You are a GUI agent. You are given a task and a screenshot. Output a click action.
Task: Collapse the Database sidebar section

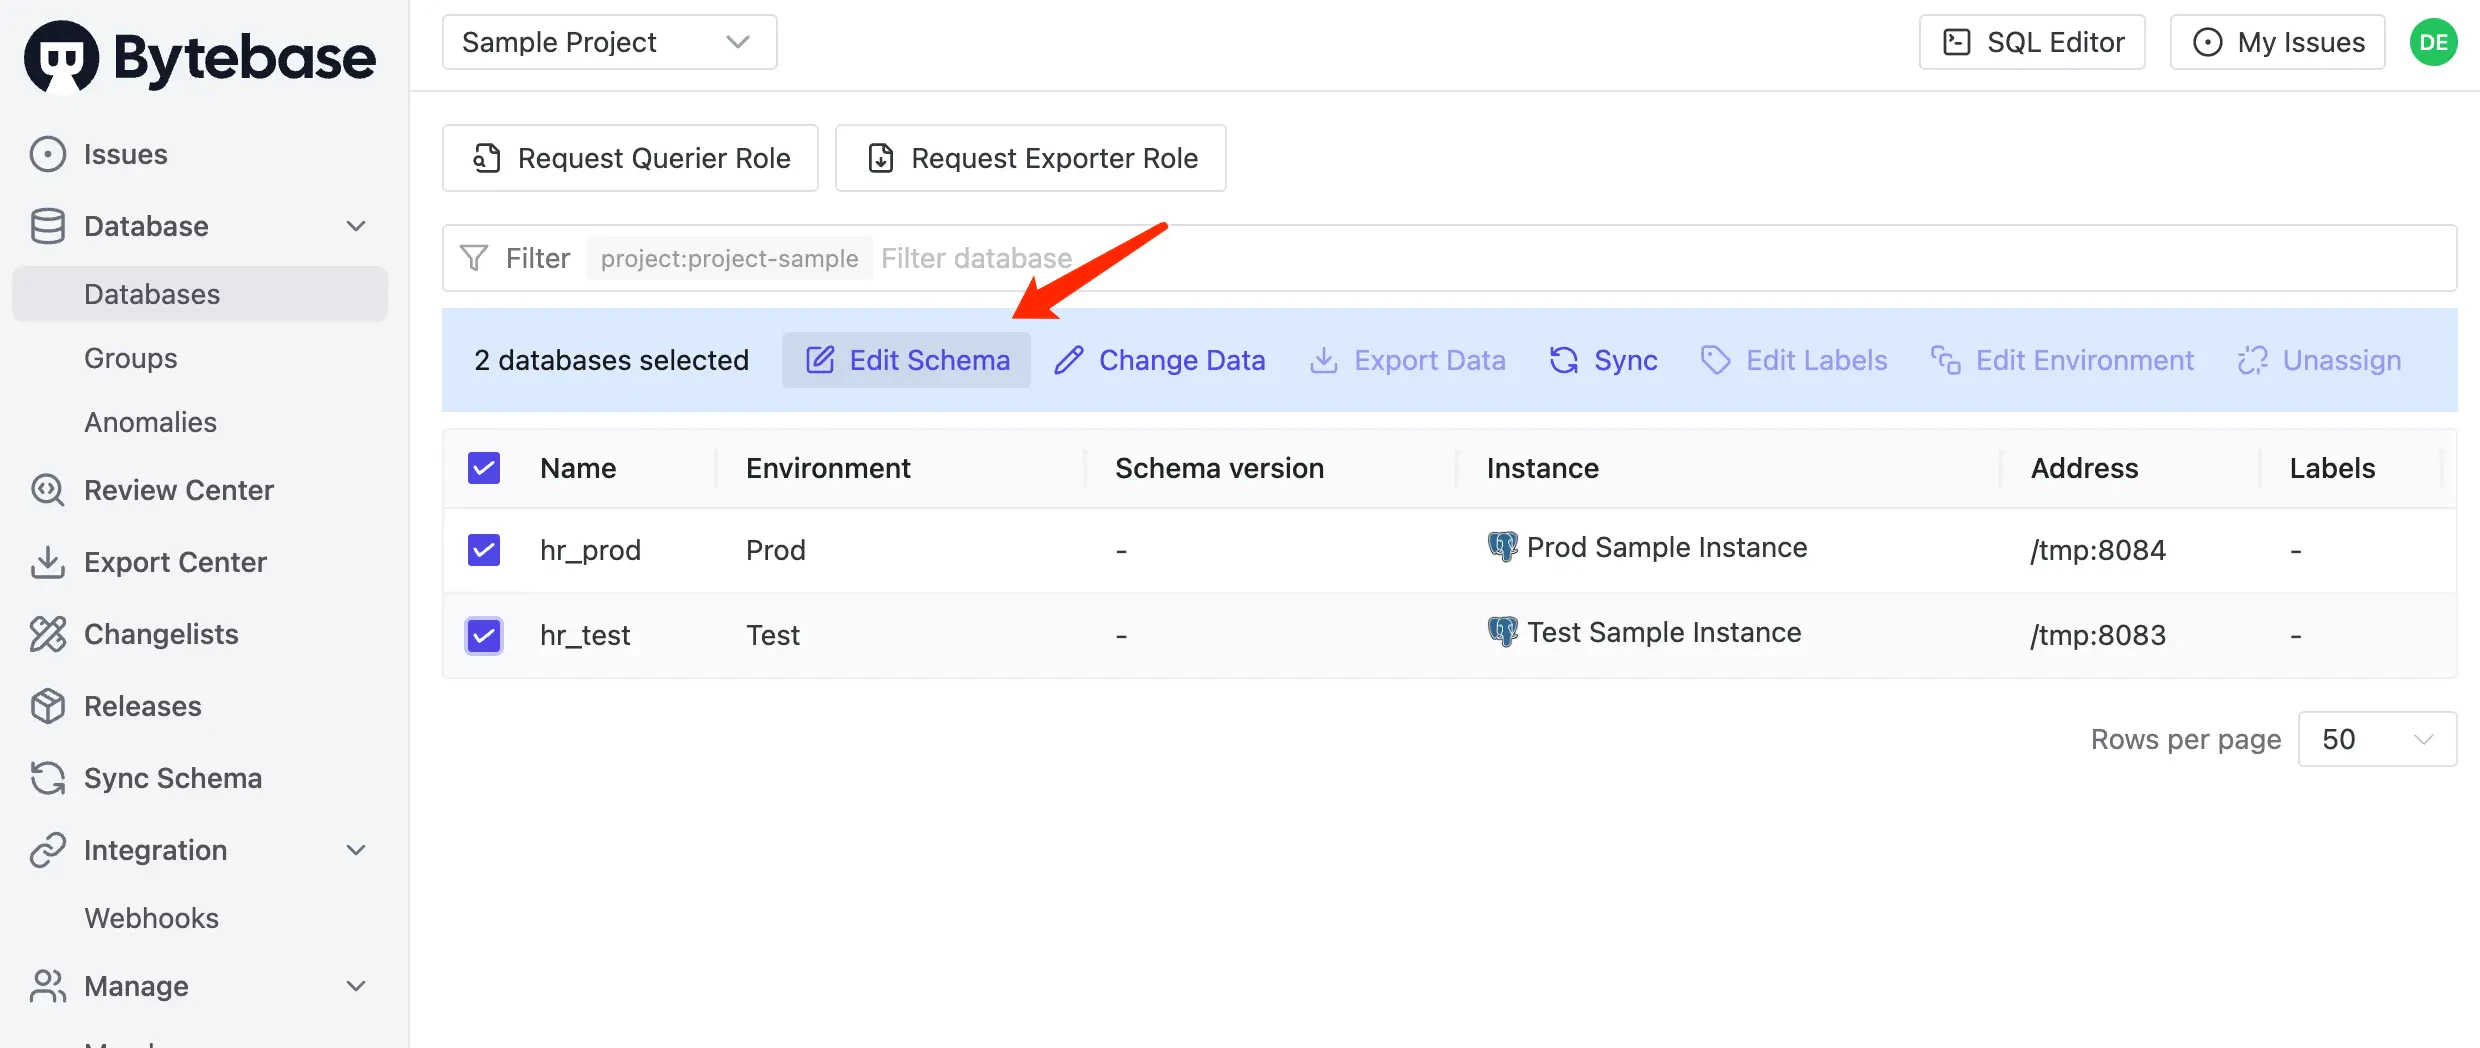tap(356, 226)
